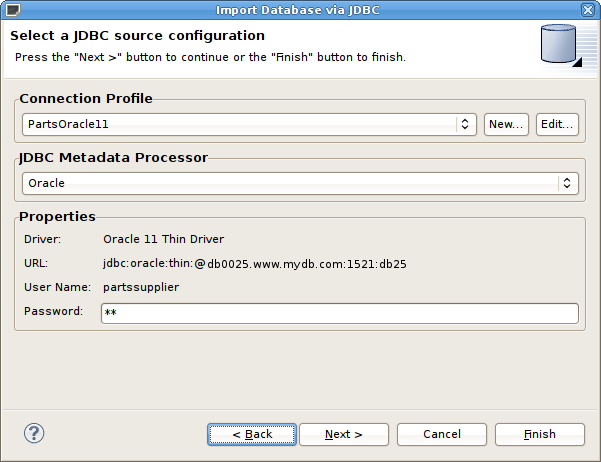Click the Oracle 11 Thin Driver text
Image resolution: width=601 pixels, height=462 pixels.
coord(163,239)
